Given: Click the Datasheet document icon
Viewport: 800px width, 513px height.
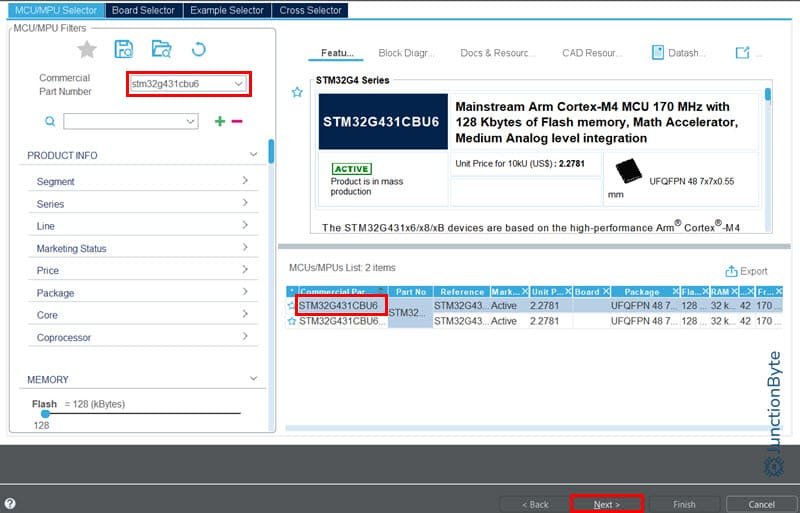Looking at the screenshot, I should [658, 53].
